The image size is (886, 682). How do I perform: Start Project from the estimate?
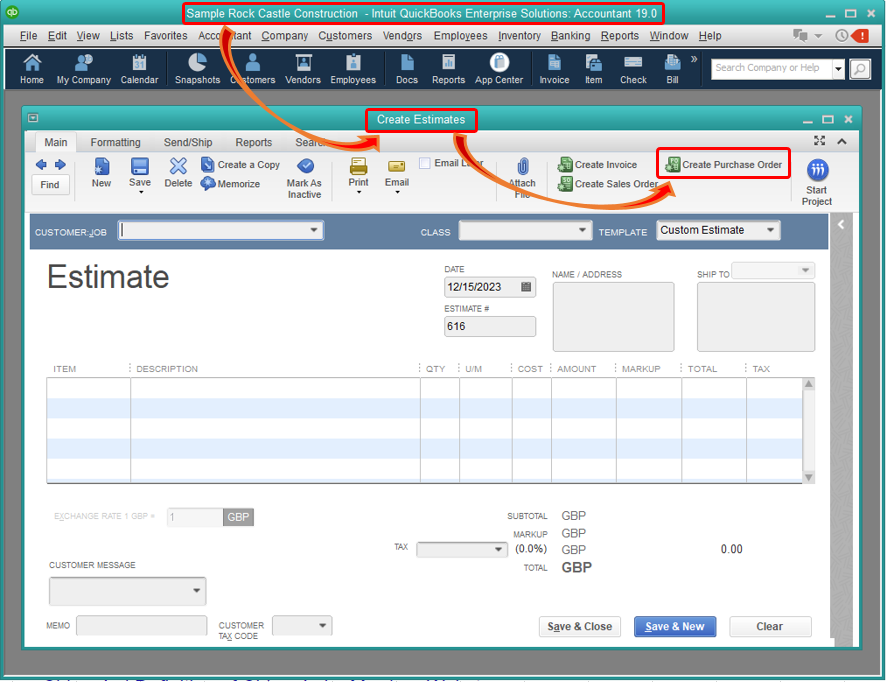[x=816, y=183]
